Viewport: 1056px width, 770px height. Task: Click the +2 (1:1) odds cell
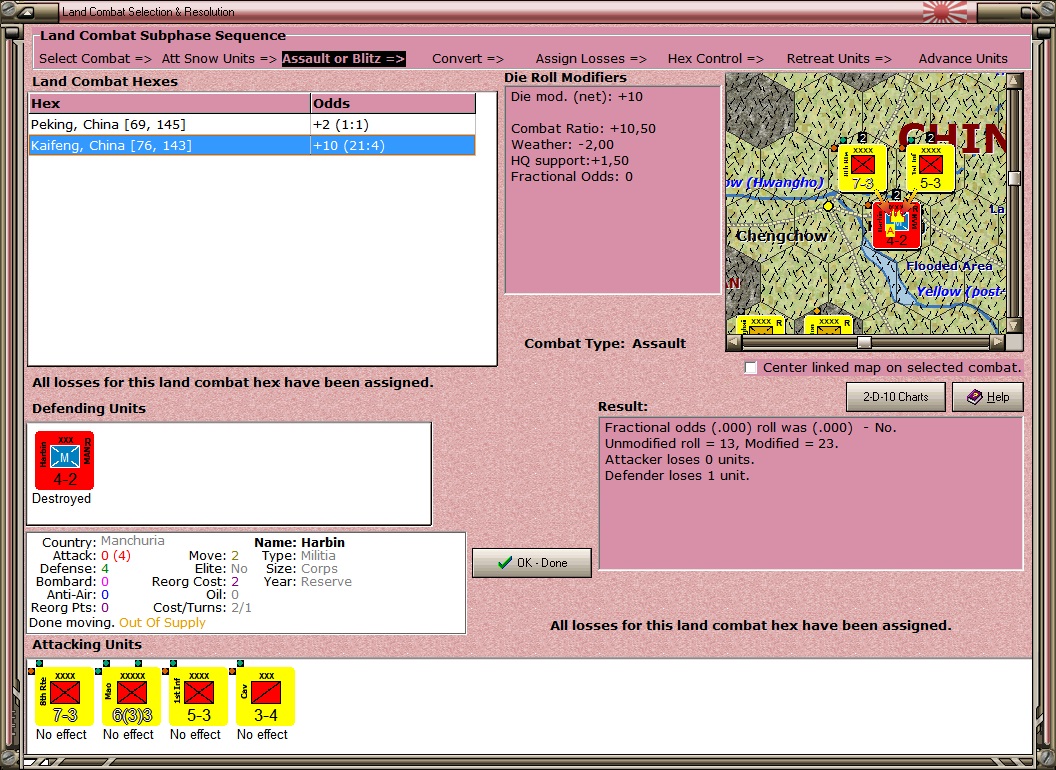[x=393, y=125]
